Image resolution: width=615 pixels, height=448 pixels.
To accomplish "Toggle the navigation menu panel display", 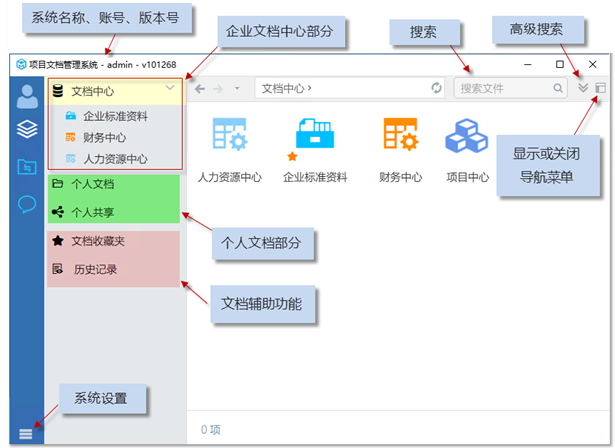I will click(600, 89).
